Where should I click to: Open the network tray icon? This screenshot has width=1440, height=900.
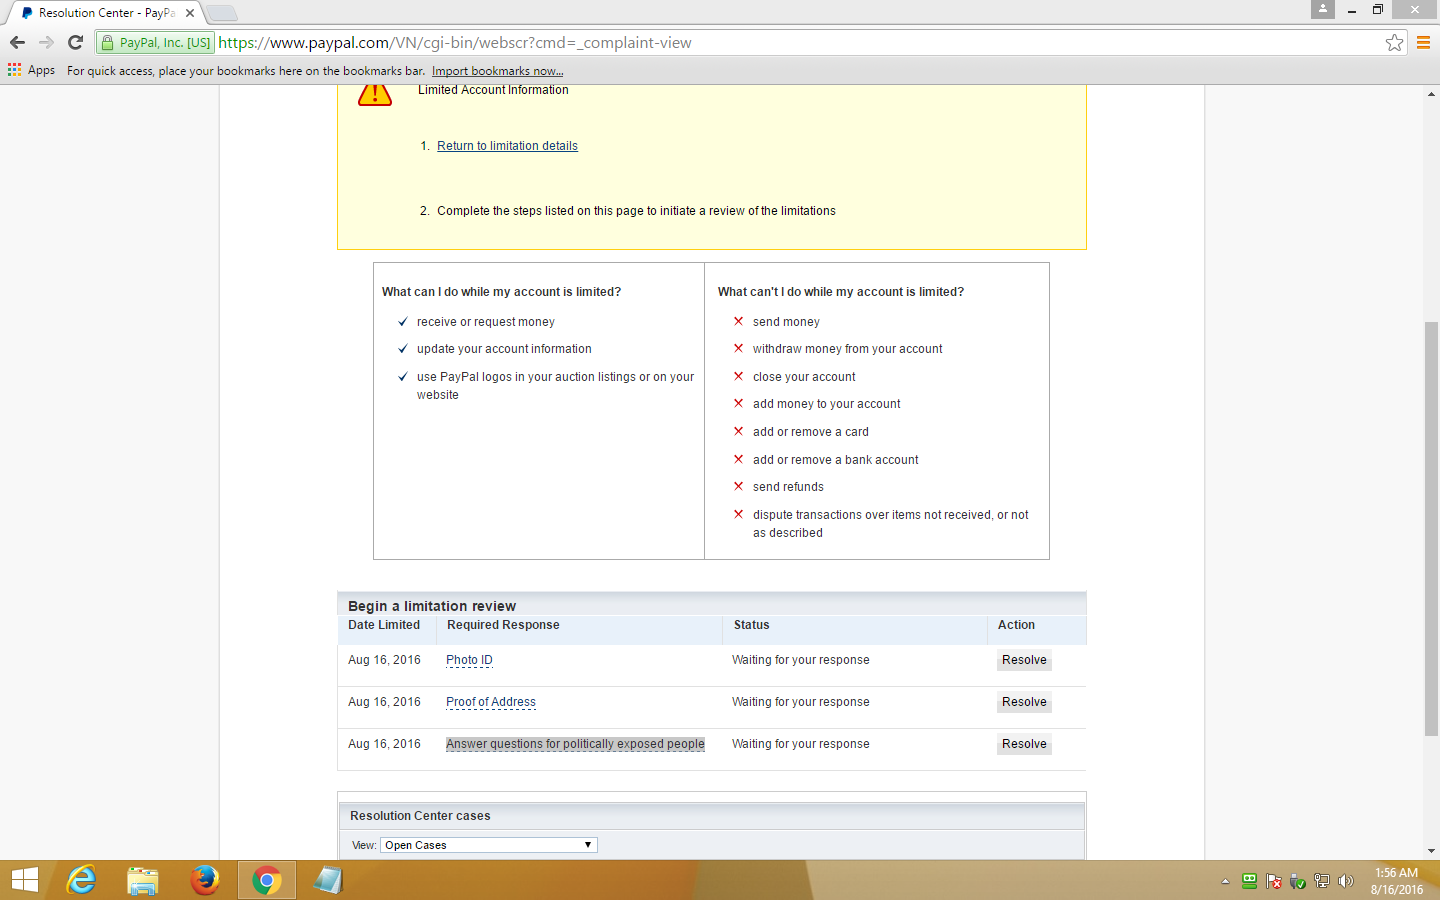1321,881
